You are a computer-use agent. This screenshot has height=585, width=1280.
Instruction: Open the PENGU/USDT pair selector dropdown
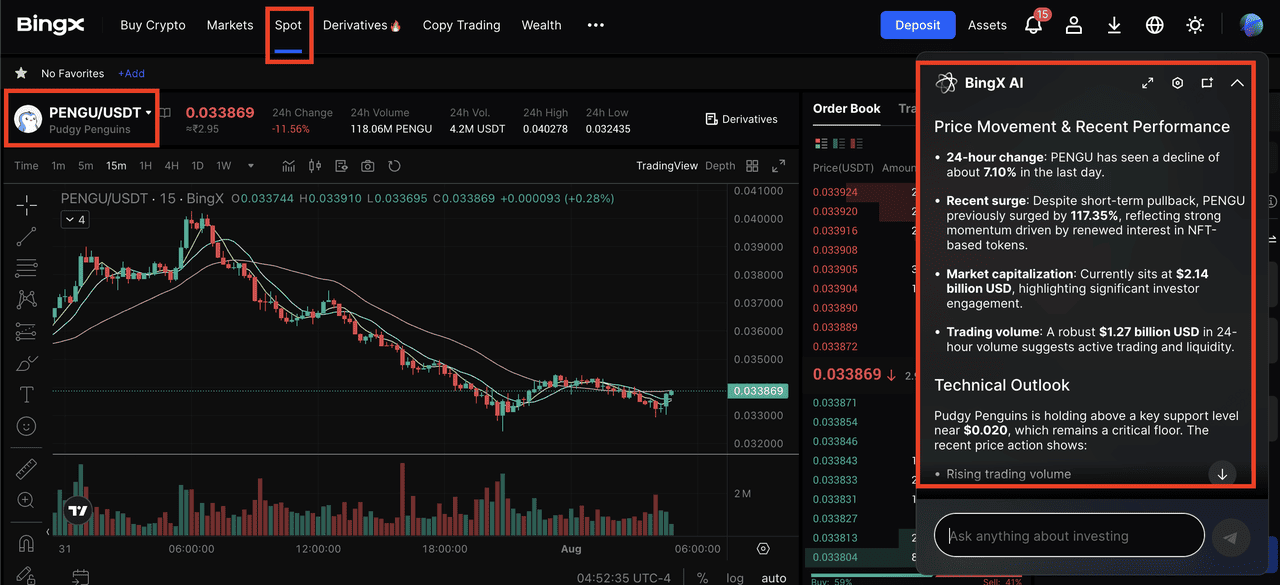point(99,112)
